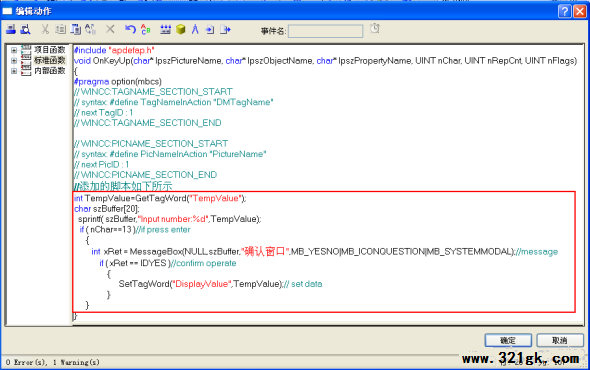Select 标准函数 in the function tree
The width and height of the screenshot is (590, 370).
50,60
